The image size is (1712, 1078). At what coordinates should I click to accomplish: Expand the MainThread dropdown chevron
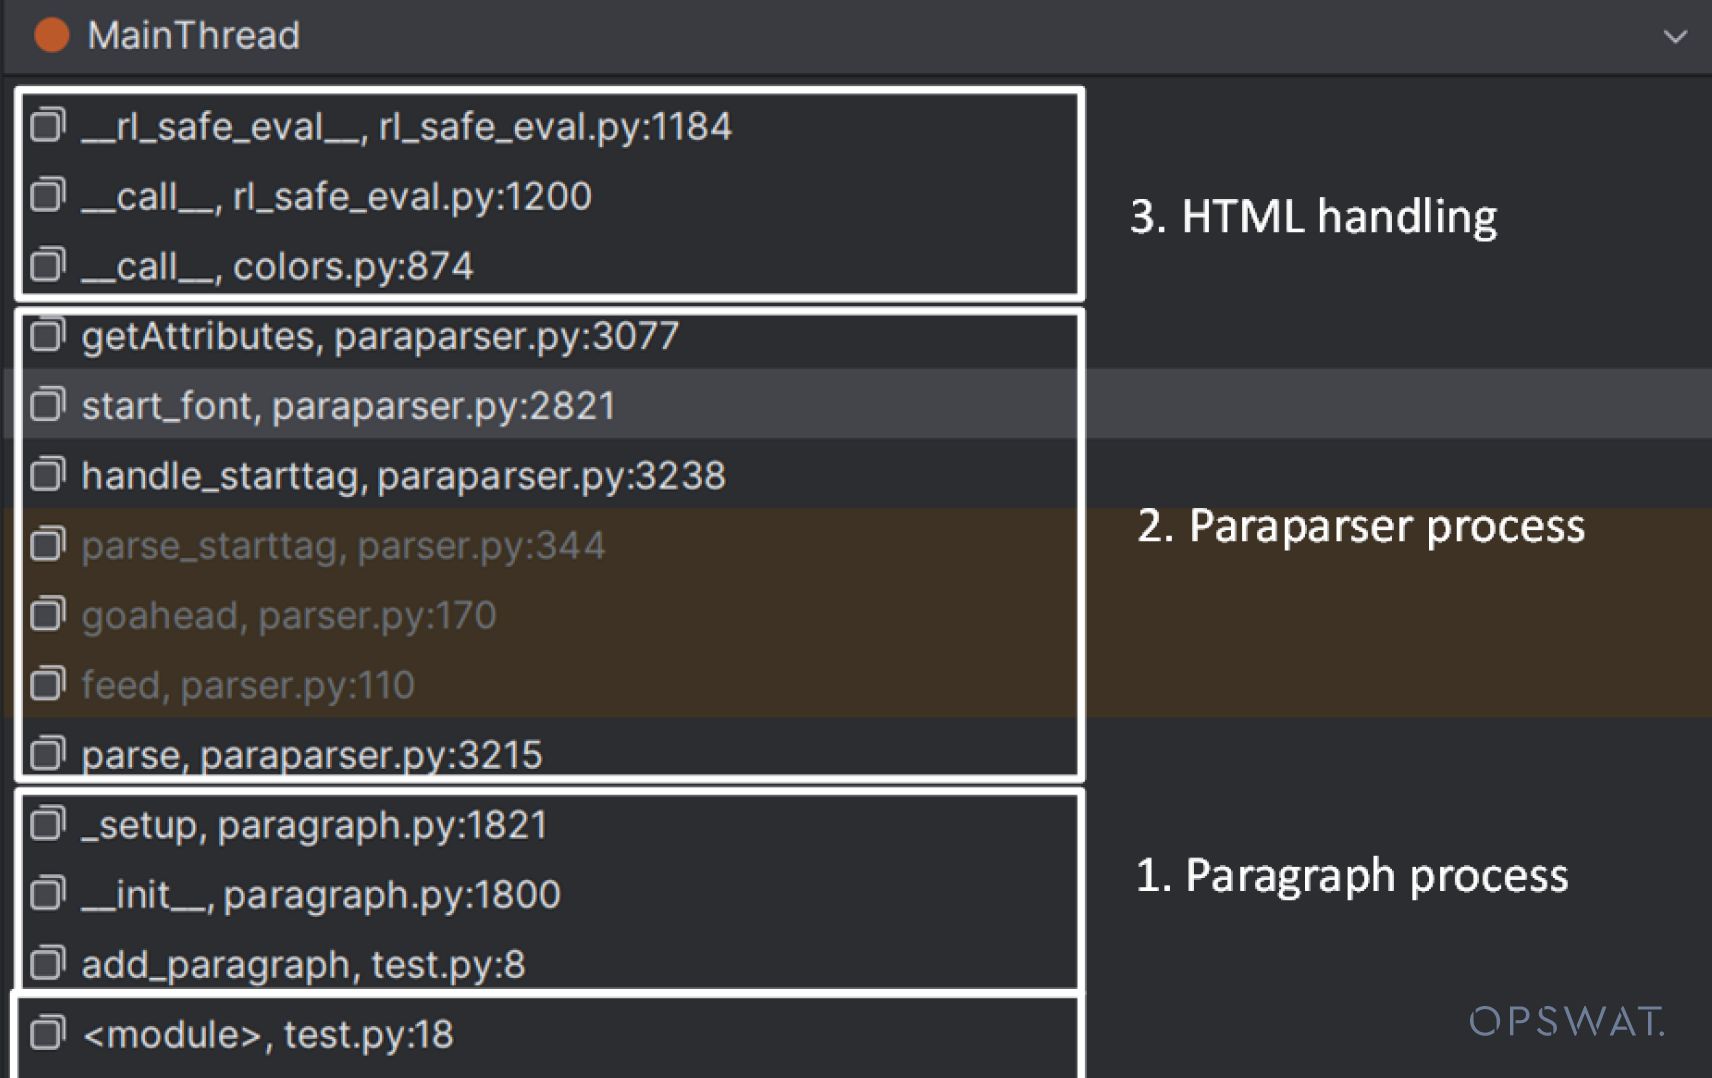(1675, 37)
